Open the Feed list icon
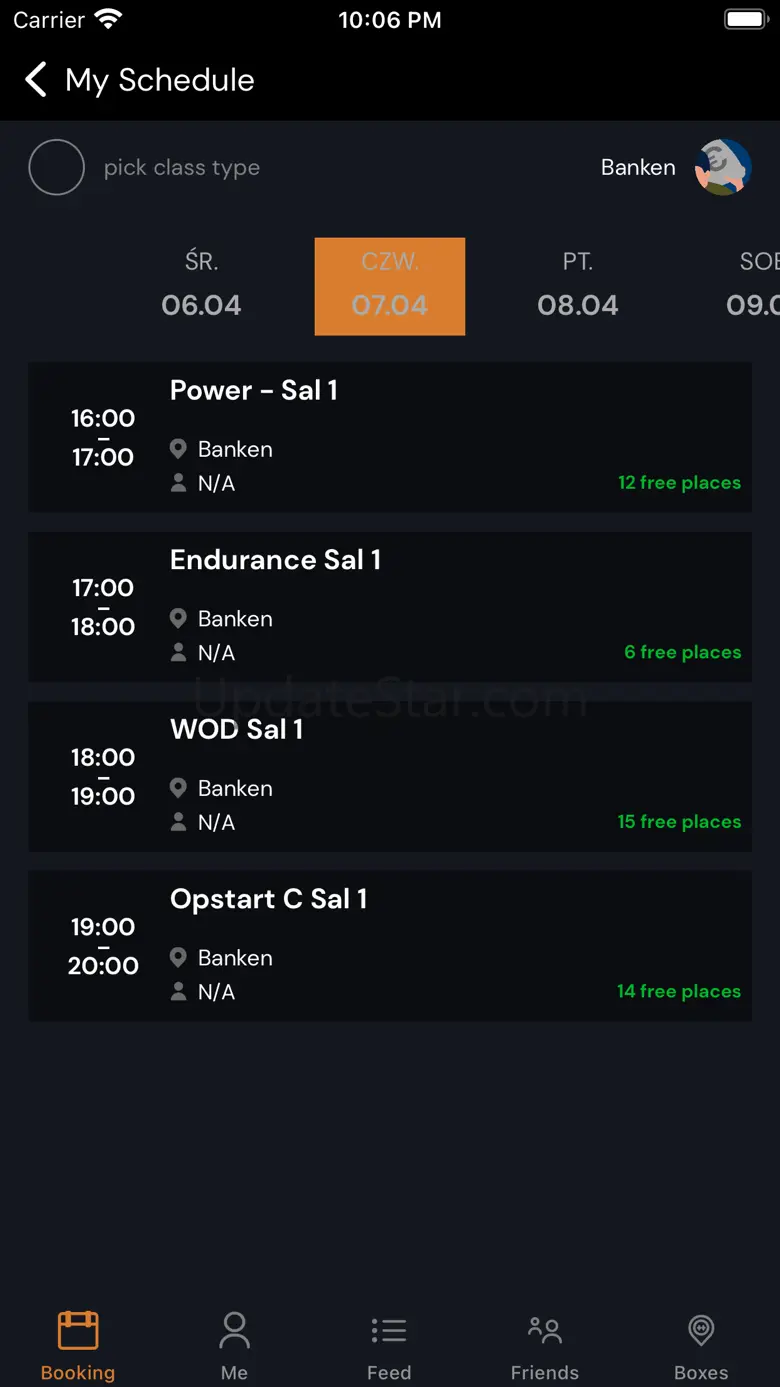This screenshot has width=780, height=1387. 389,1331
